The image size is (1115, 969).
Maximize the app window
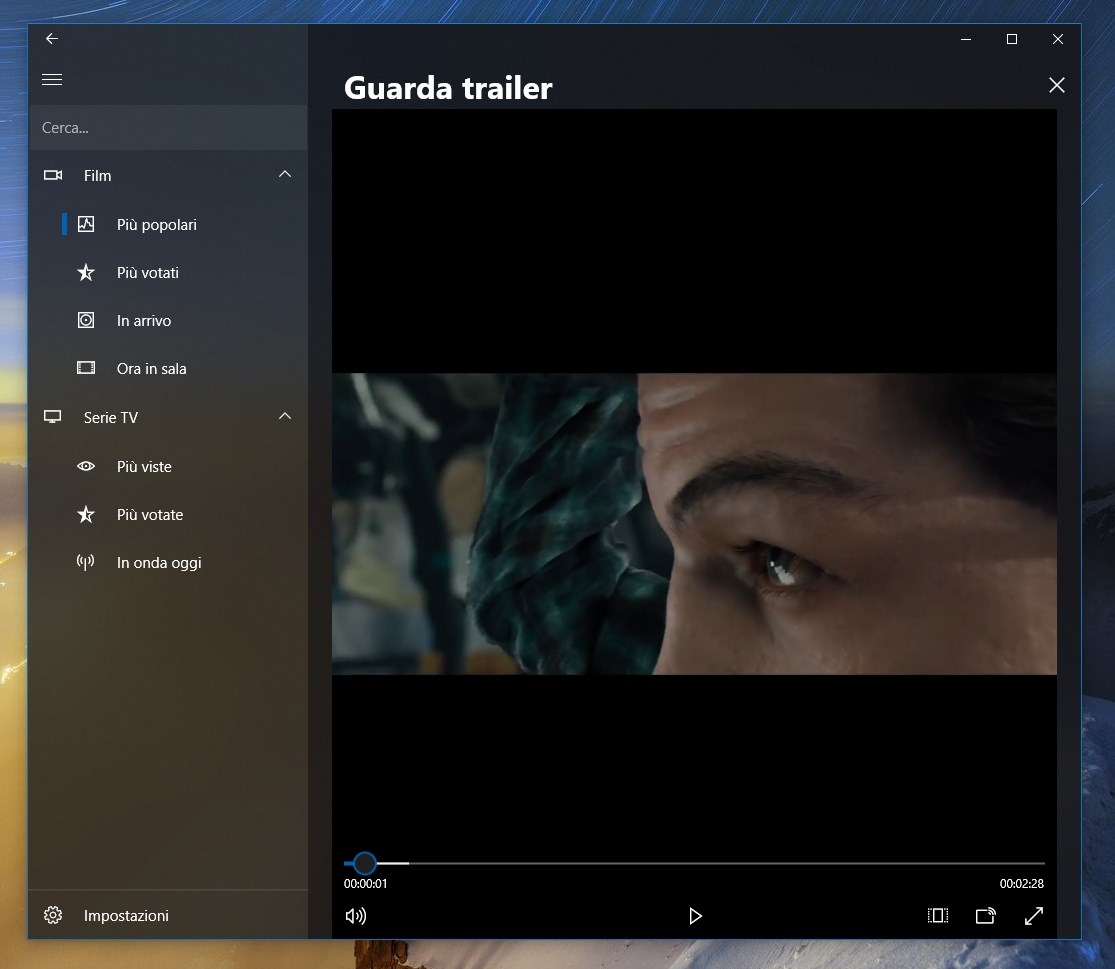click(x=1012, y=39)
